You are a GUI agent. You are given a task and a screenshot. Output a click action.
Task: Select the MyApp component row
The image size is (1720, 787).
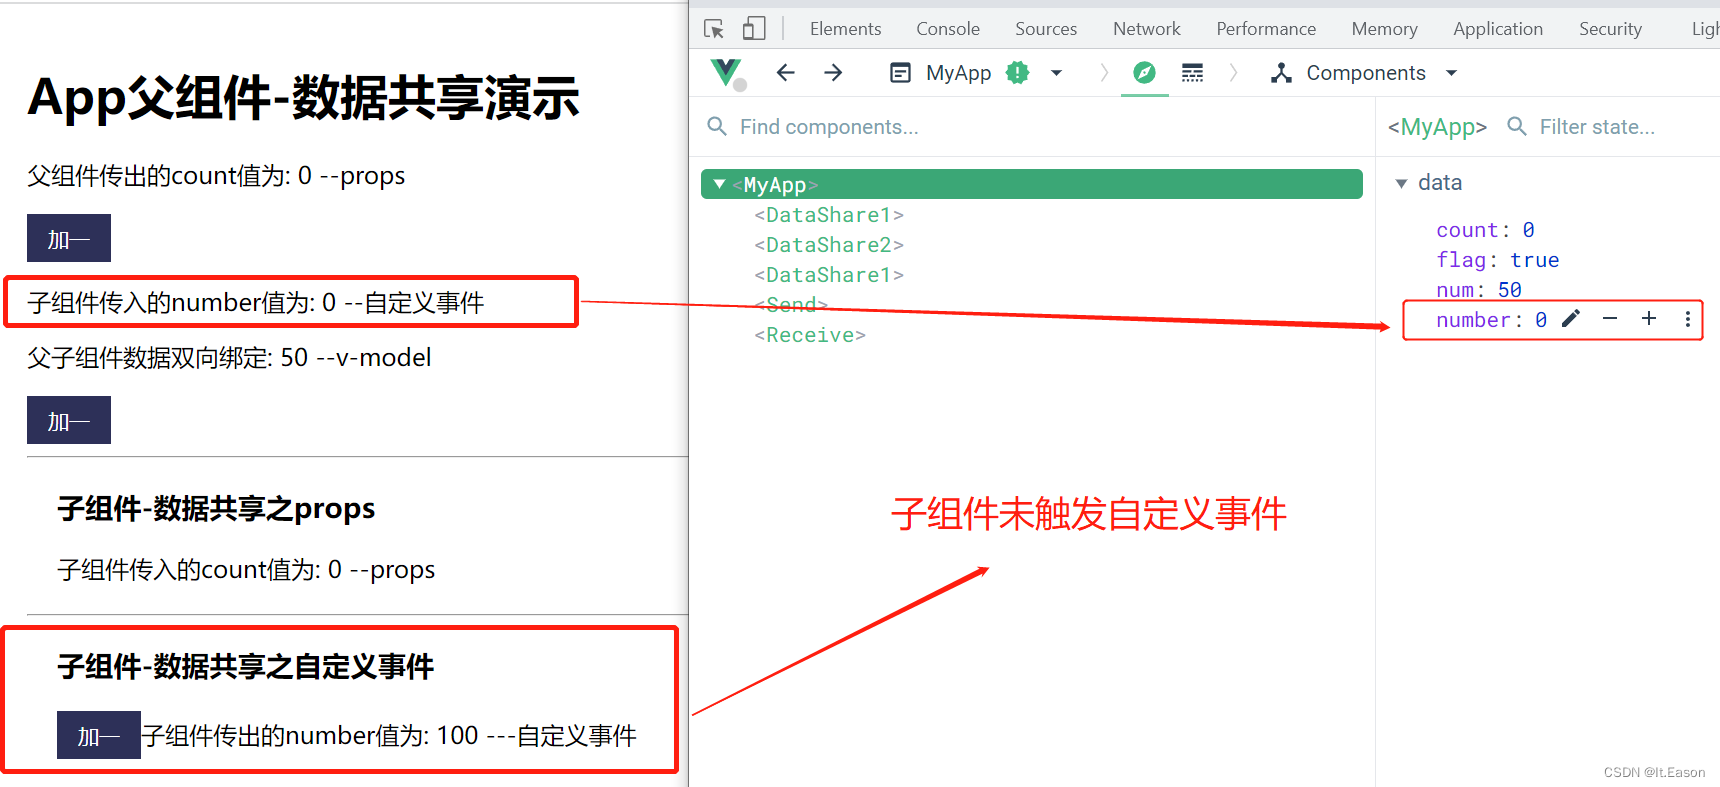click(1032, 184)
